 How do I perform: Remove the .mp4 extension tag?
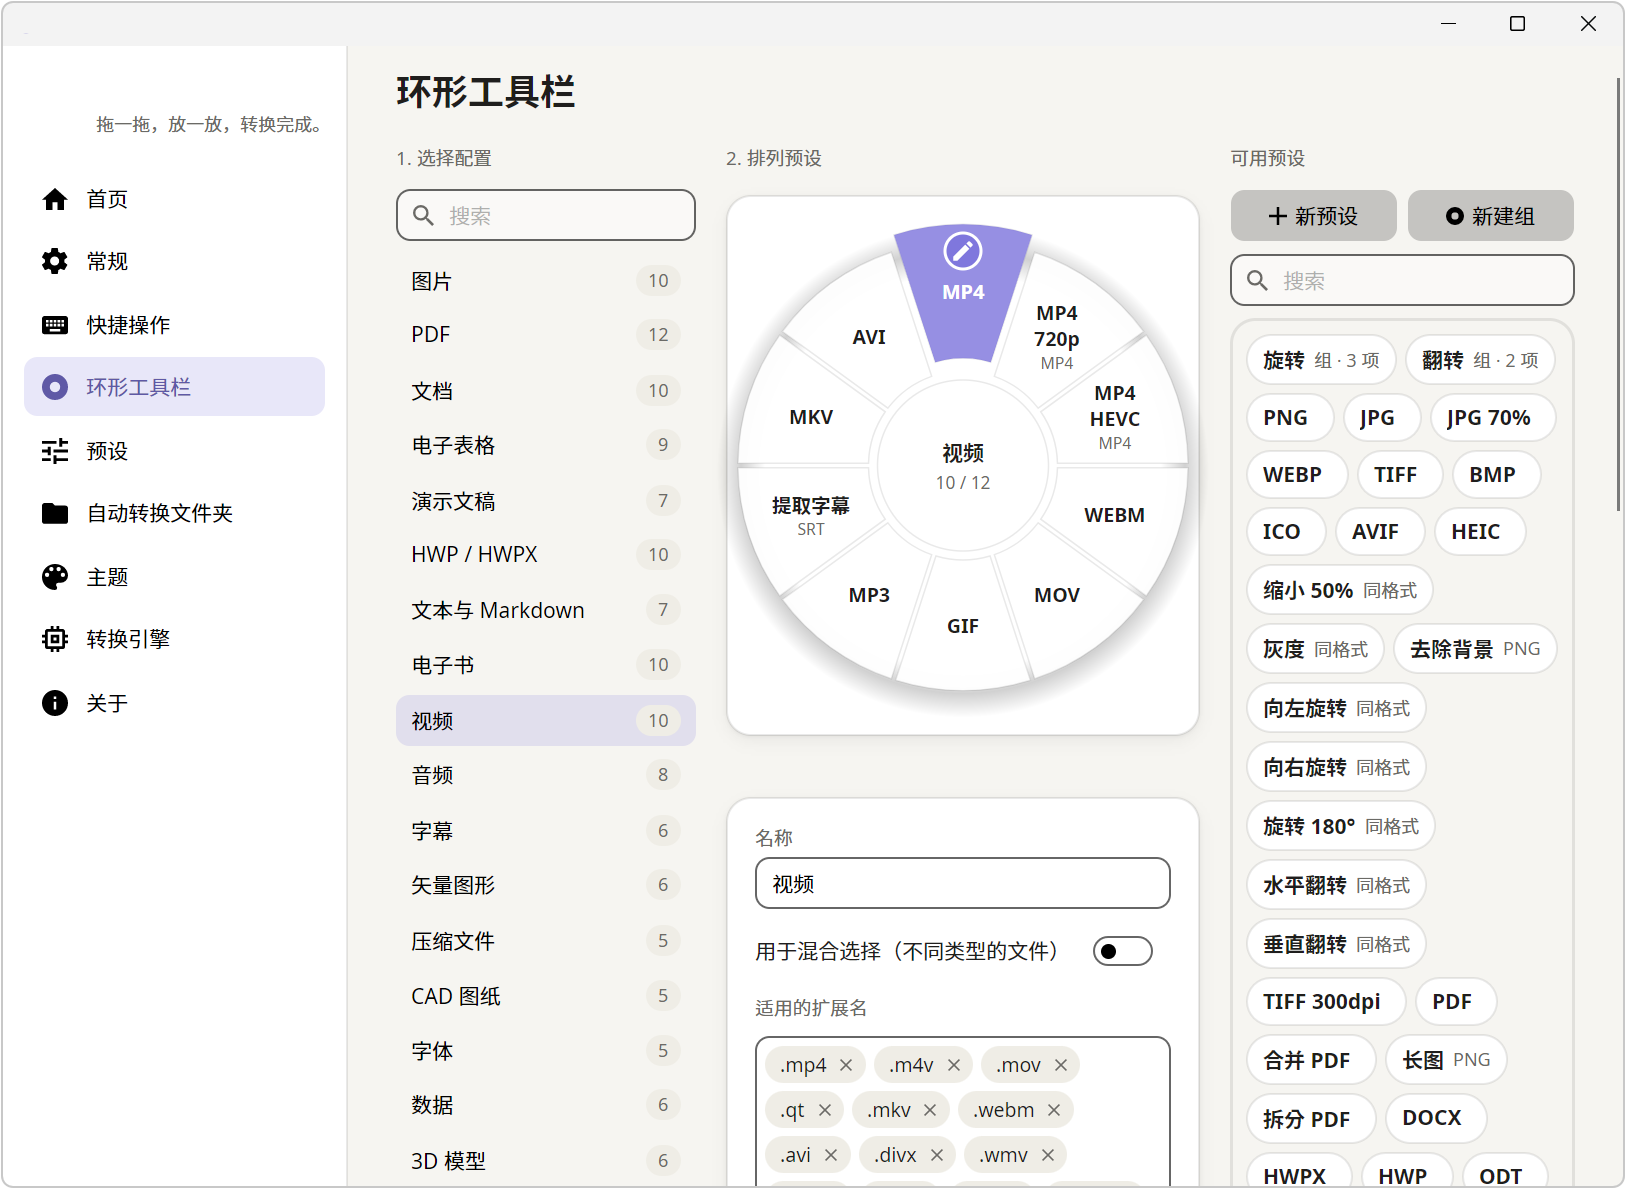(x=846, y=1065)
